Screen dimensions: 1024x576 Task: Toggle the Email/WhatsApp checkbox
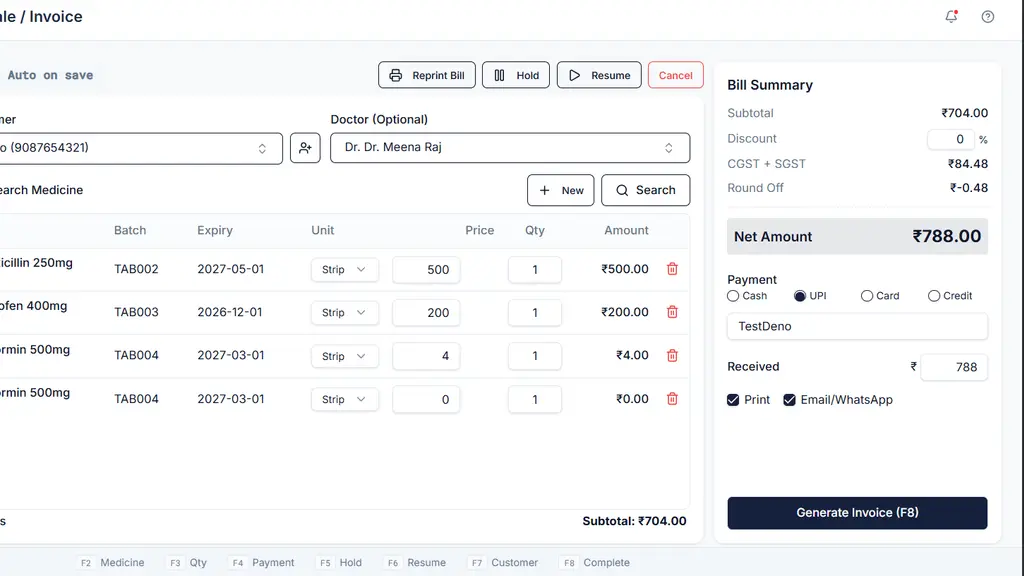tap(790, 400)
